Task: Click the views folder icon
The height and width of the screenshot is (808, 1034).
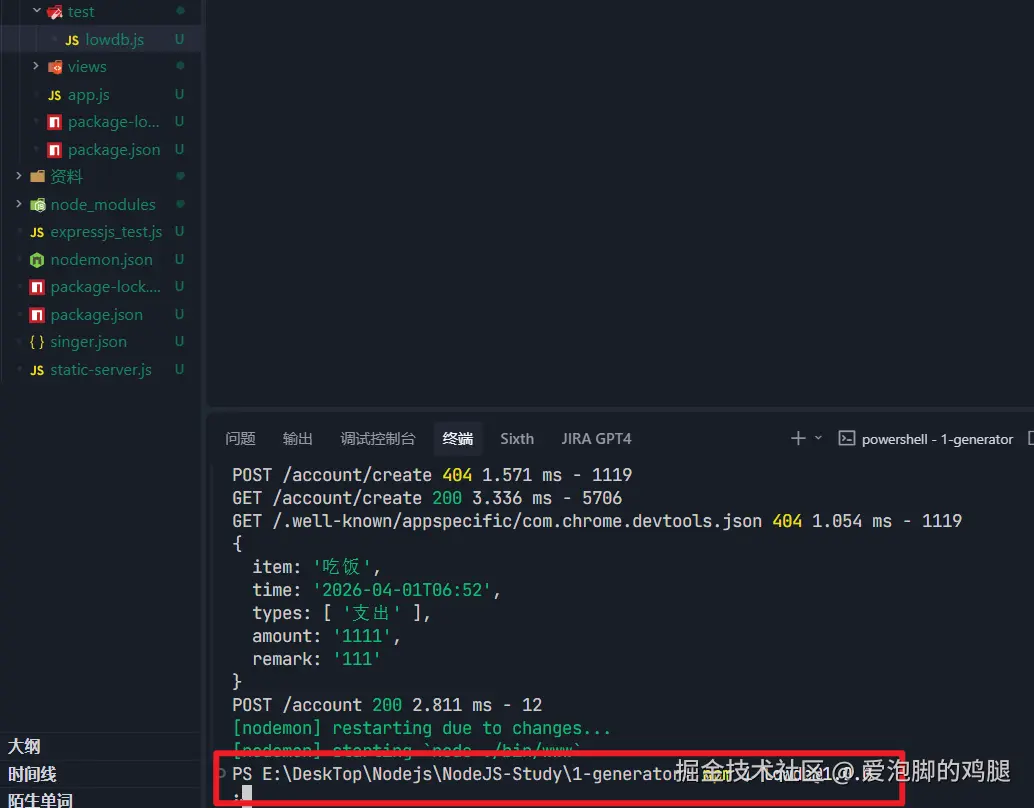Action: [x=55, y=67]
